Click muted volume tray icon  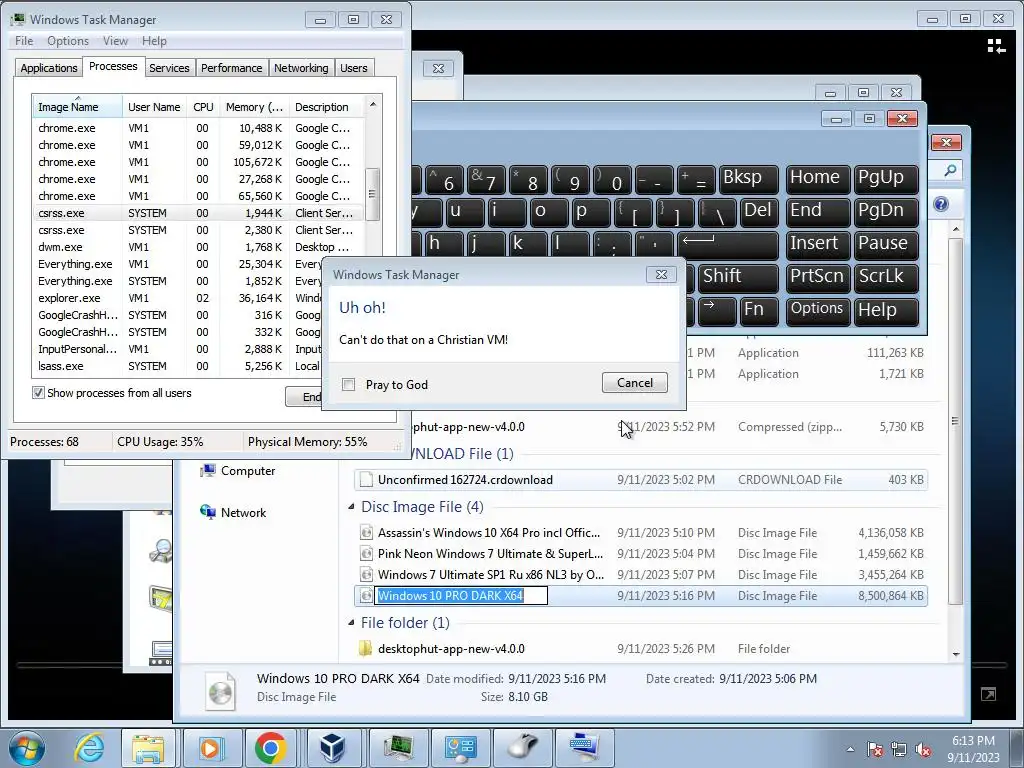pos(923,749)
